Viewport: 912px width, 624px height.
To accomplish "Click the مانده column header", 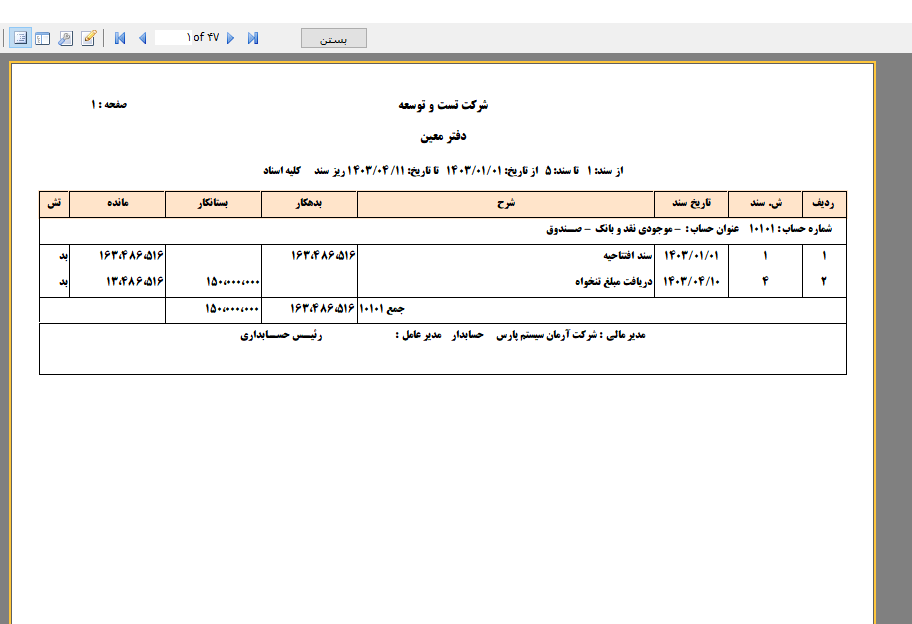I will pyautogui.click(x=117, y=204).
